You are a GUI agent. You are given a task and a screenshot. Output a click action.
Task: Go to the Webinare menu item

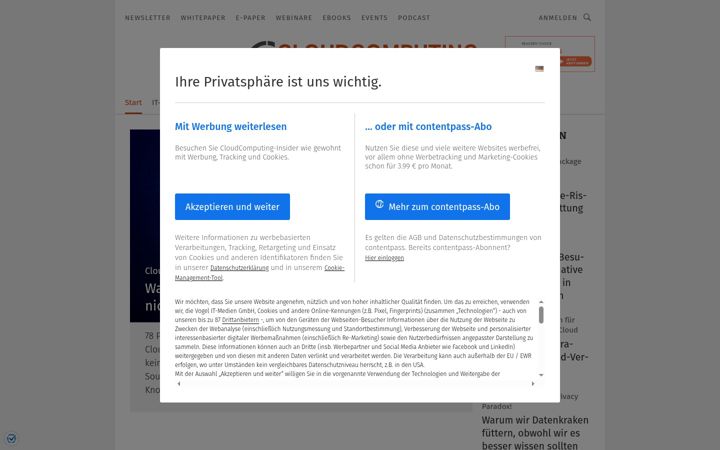(294, 18)
